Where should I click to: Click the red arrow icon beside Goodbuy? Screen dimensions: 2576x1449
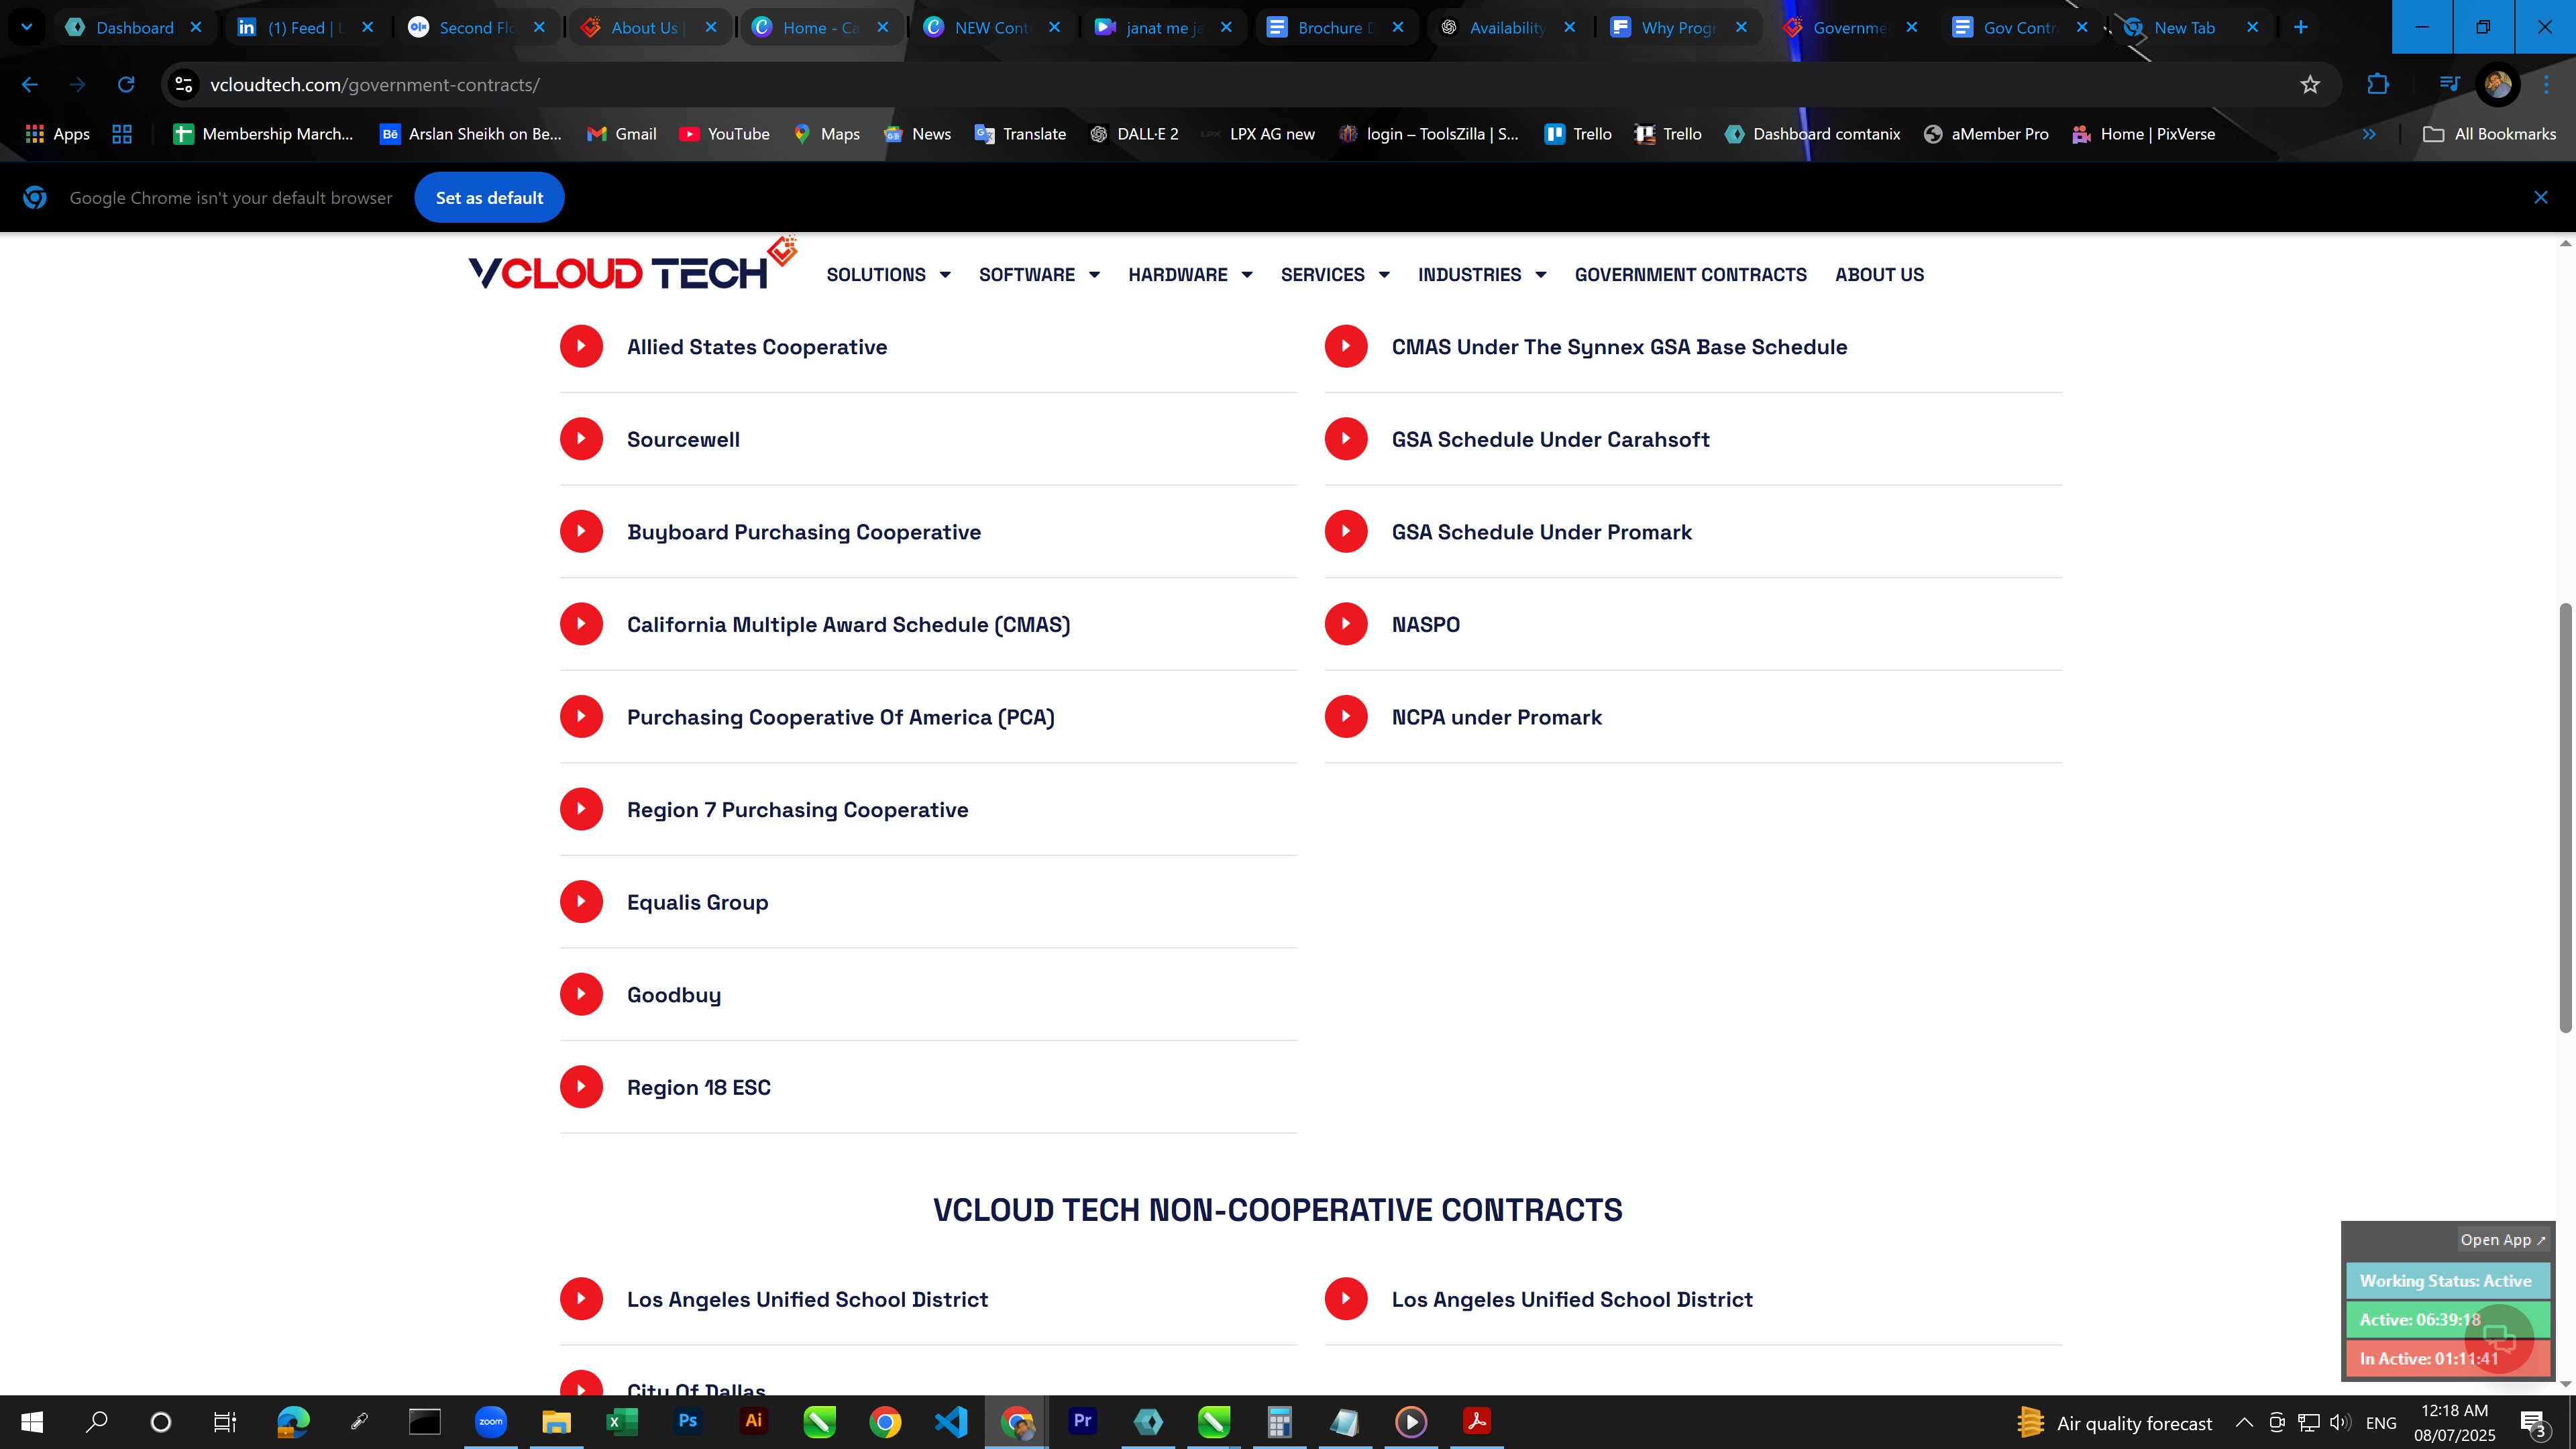tap(581, 994)
